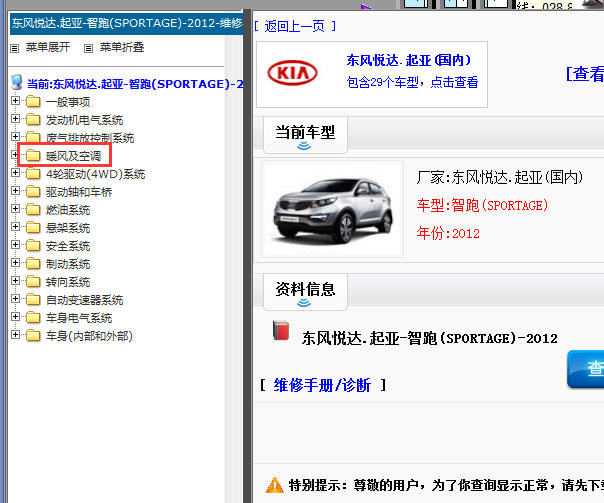604x503 pixels.
Task: Click 厂家:东风悦达.起亚(国内) text
Action: click(500, 178)
